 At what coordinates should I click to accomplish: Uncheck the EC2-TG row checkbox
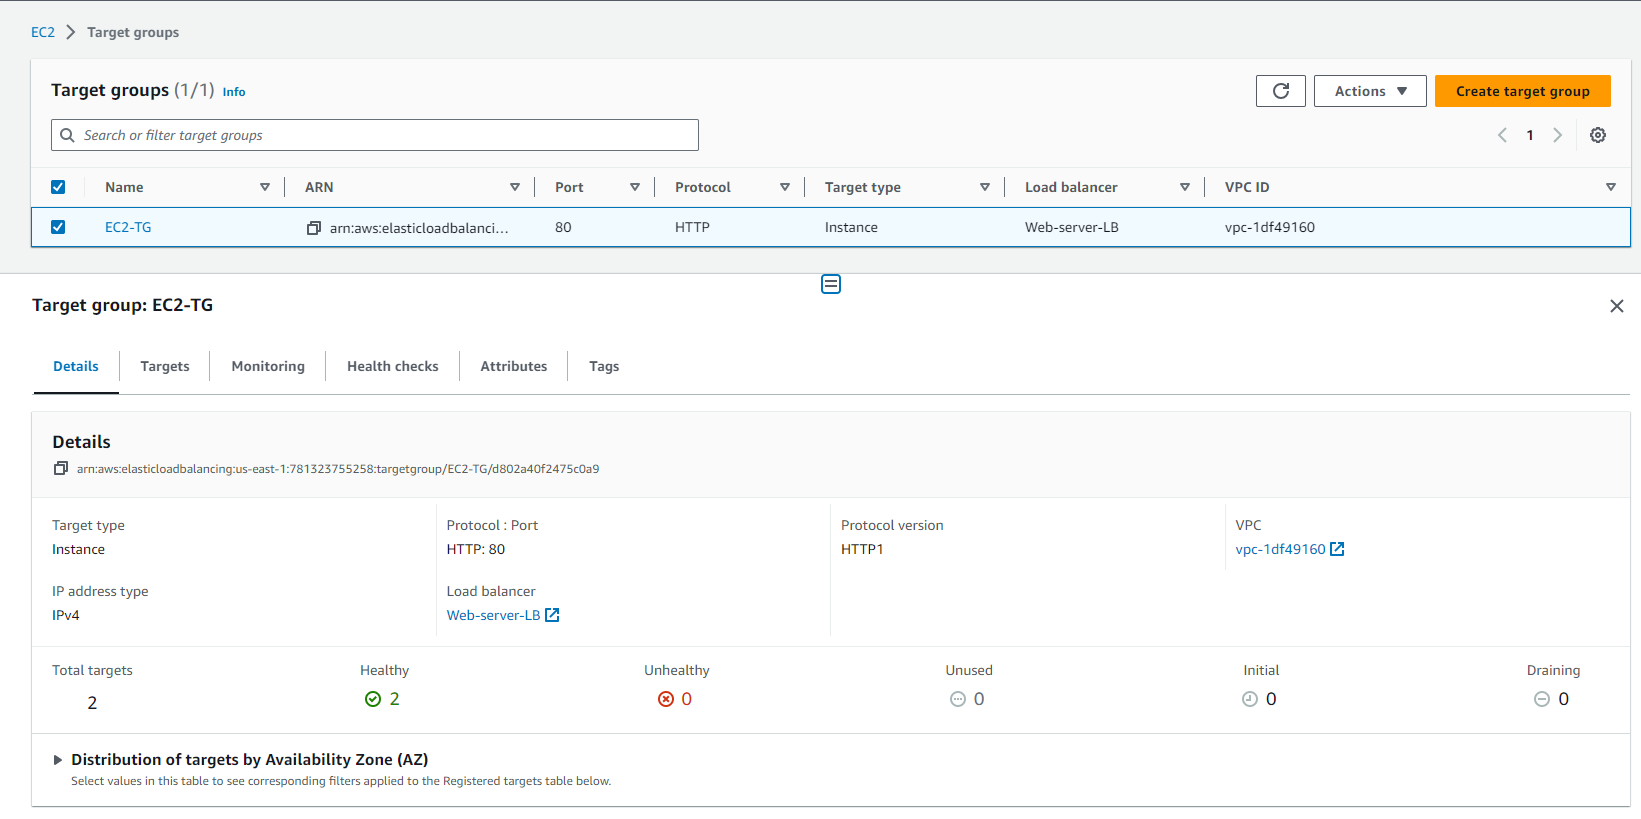tap(58, 227)
